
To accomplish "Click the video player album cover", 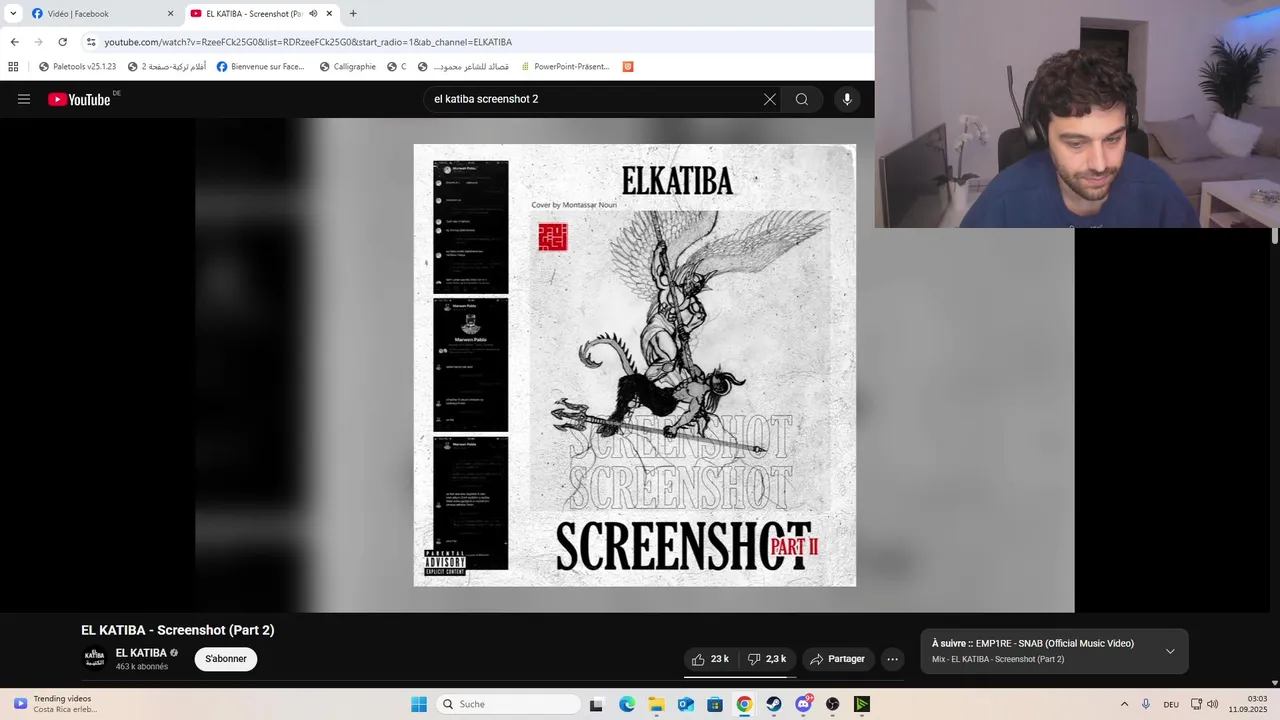I will (635, 365).
